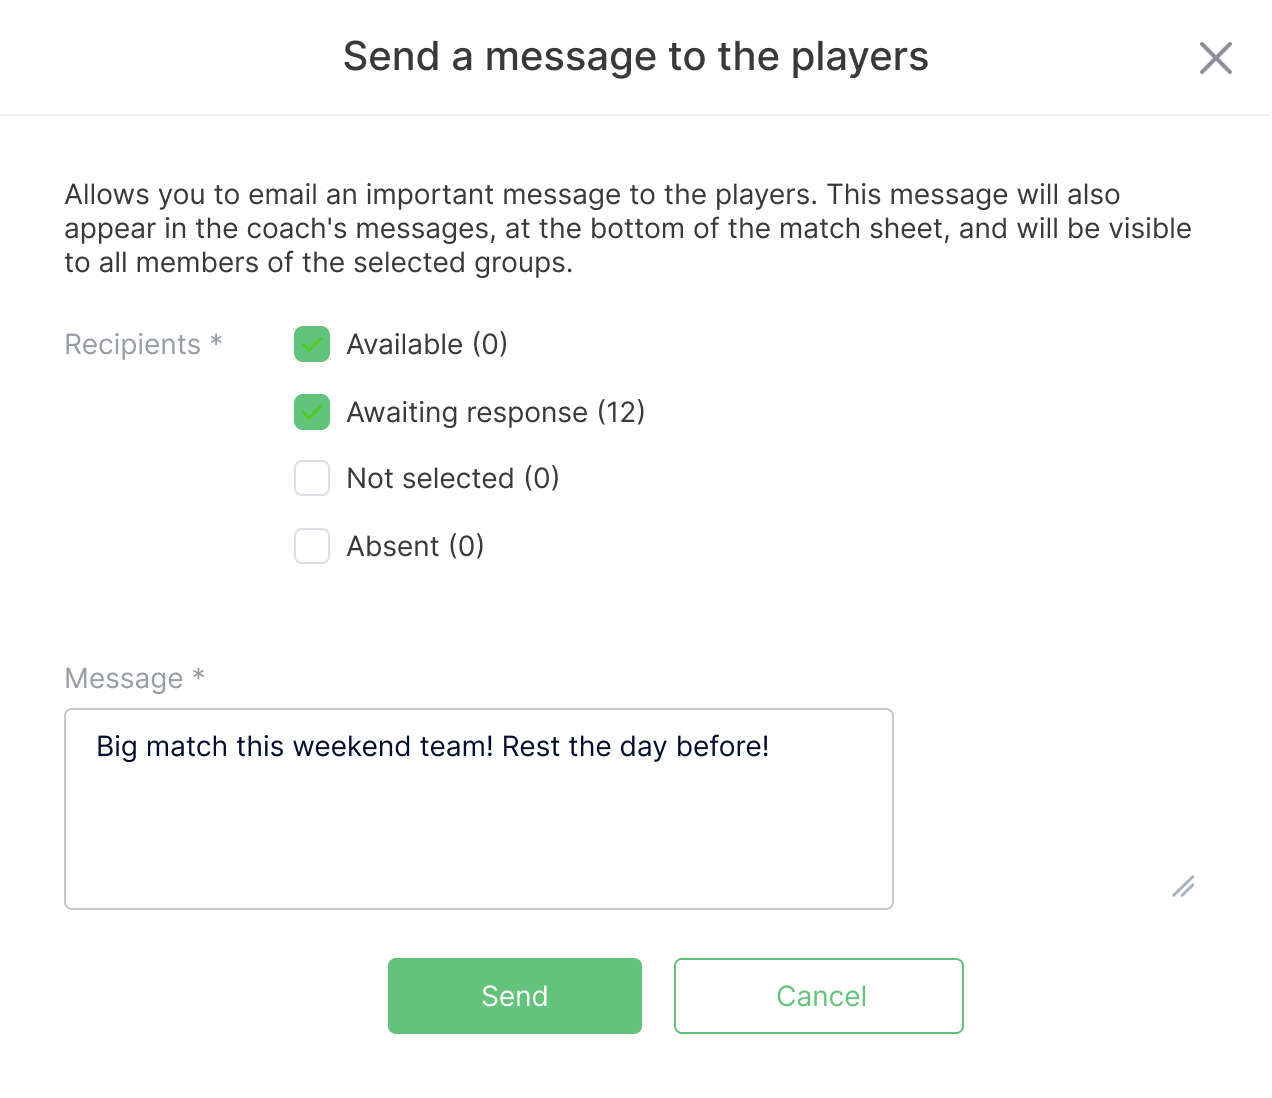Send the weekend match message to players
Viewport: 1272px width, 1098px height.
click(x=514, y=996)
